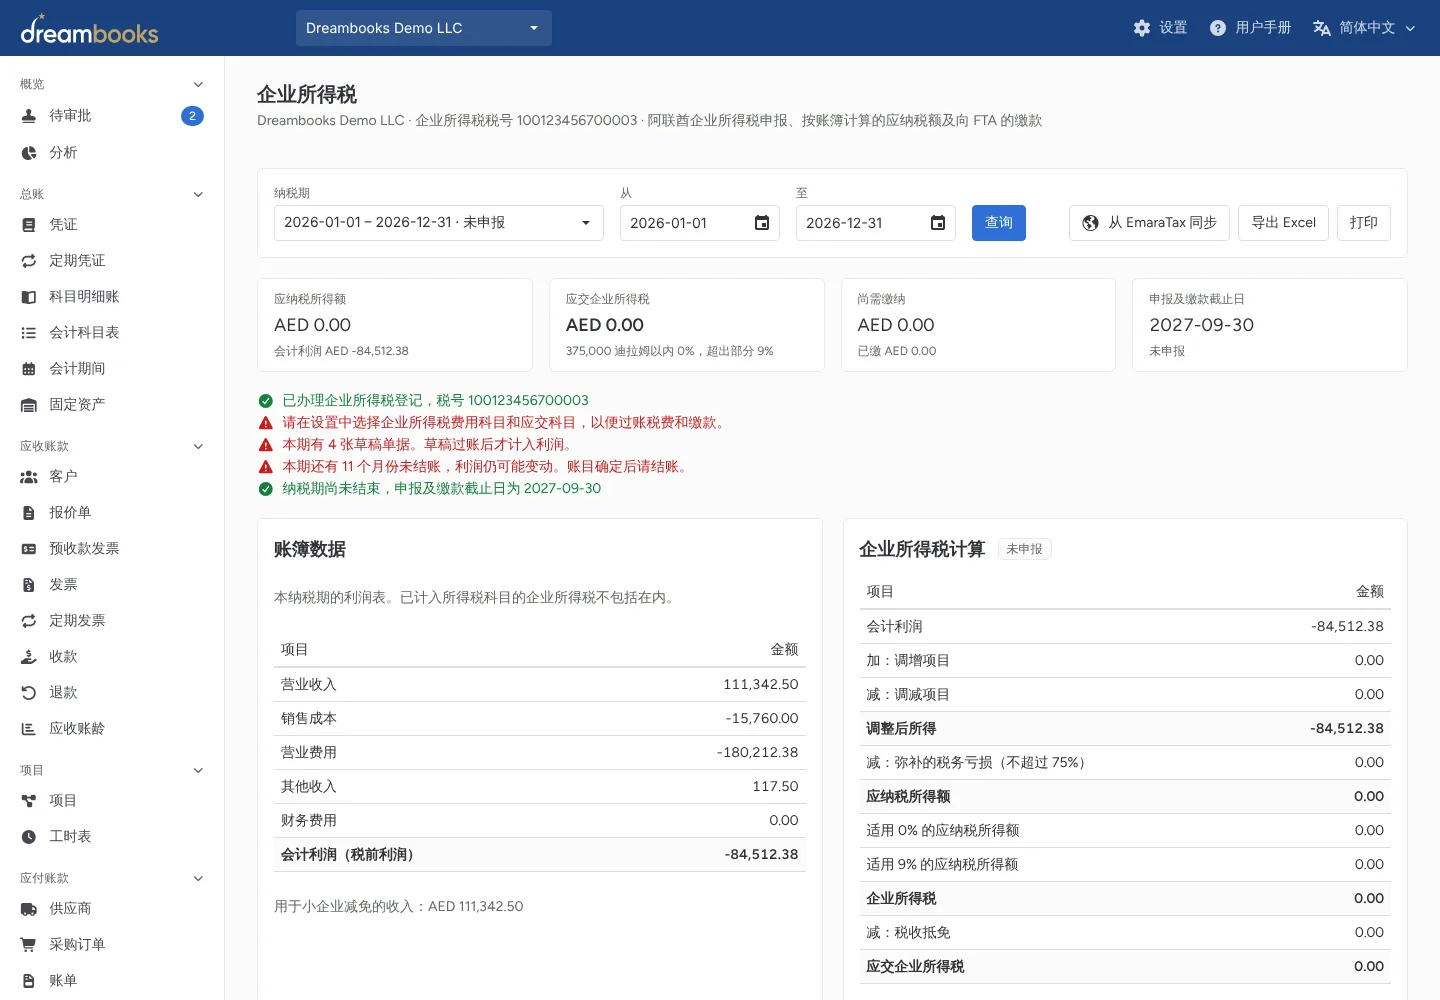
Task: Open the 纳税期 tax period dropdown
Action: 439,223
